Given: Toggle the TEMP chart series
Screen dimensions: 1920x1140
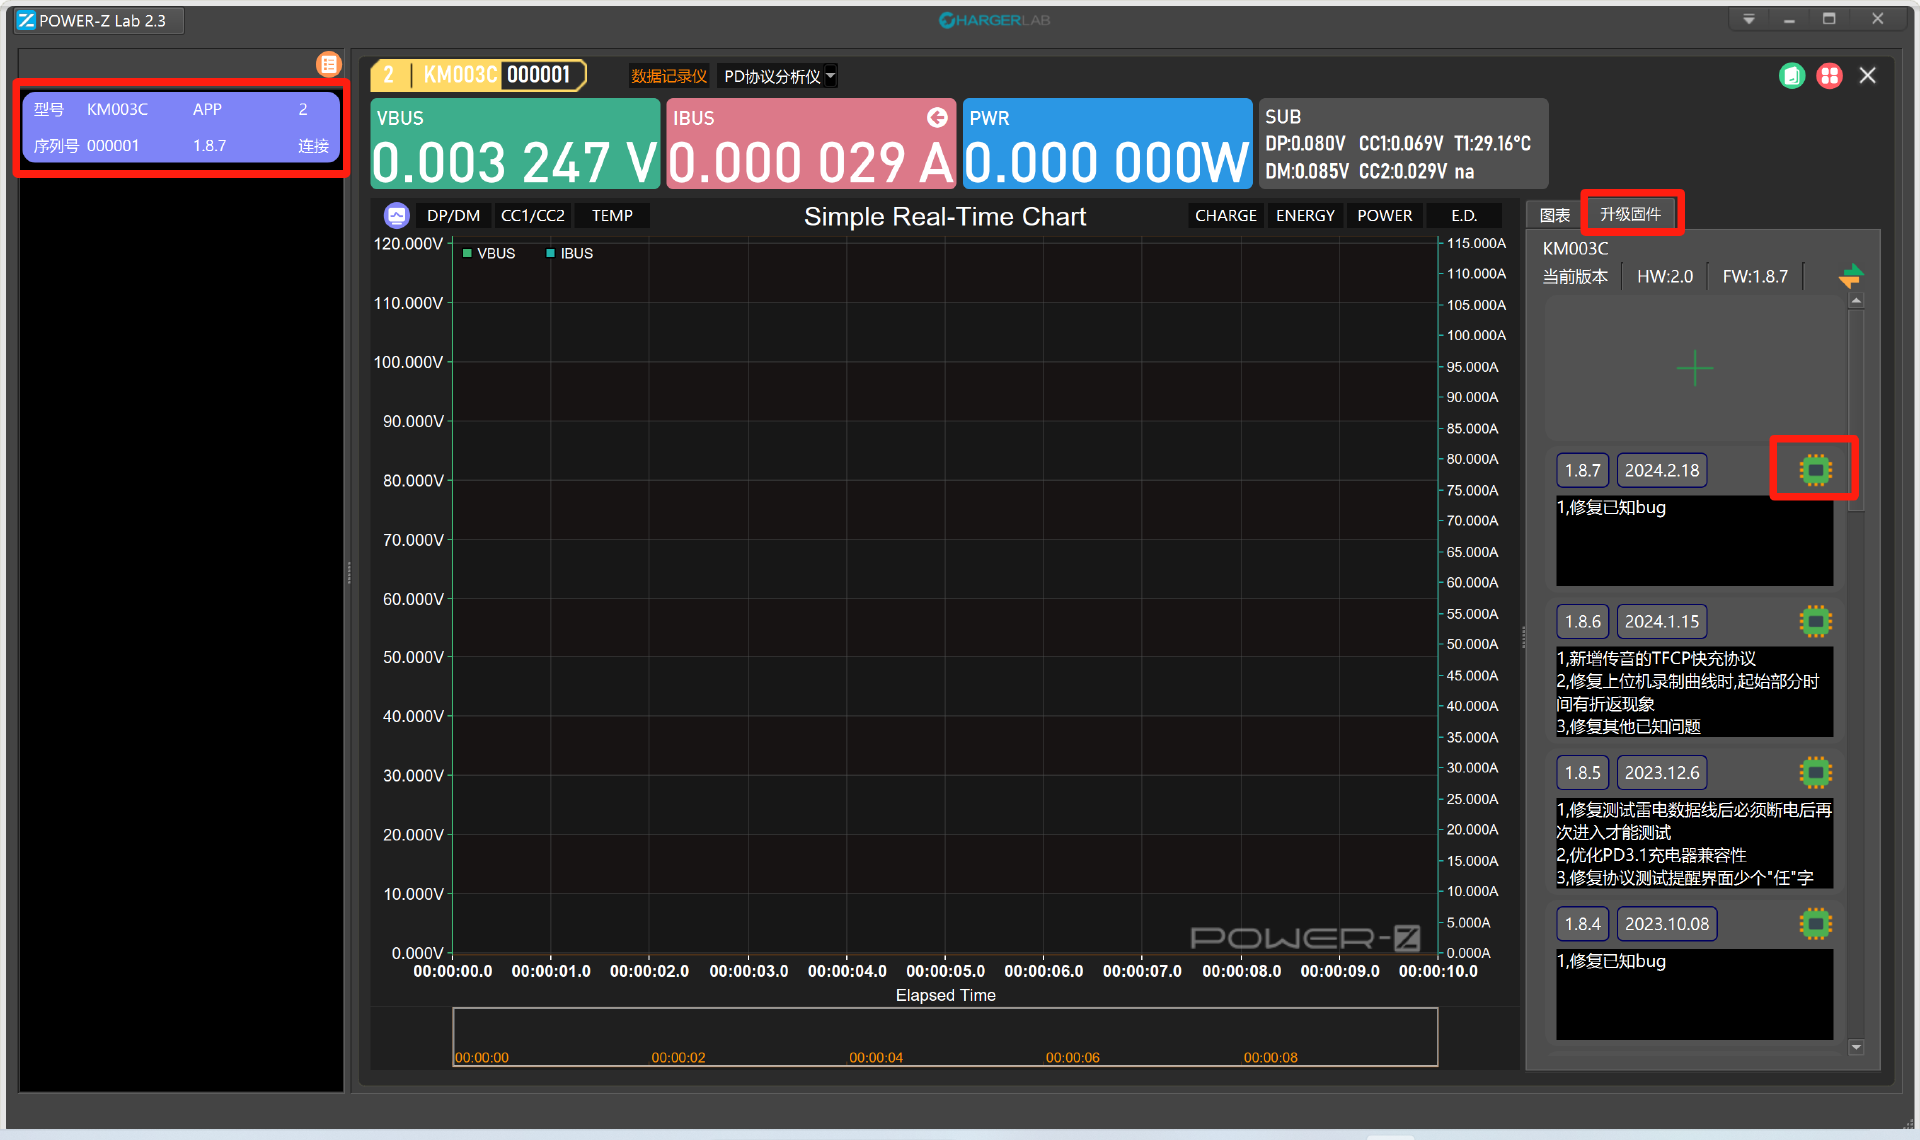Looking at the screenshot, I should pyautogui.click(x=611, y=216).
